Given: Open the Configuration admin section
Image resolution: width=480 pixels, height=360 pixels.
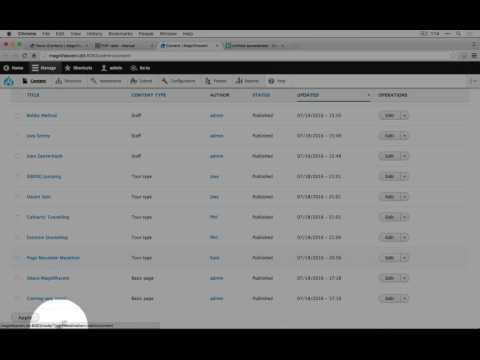Looking at the screenshot, I should tap(178, 81).
